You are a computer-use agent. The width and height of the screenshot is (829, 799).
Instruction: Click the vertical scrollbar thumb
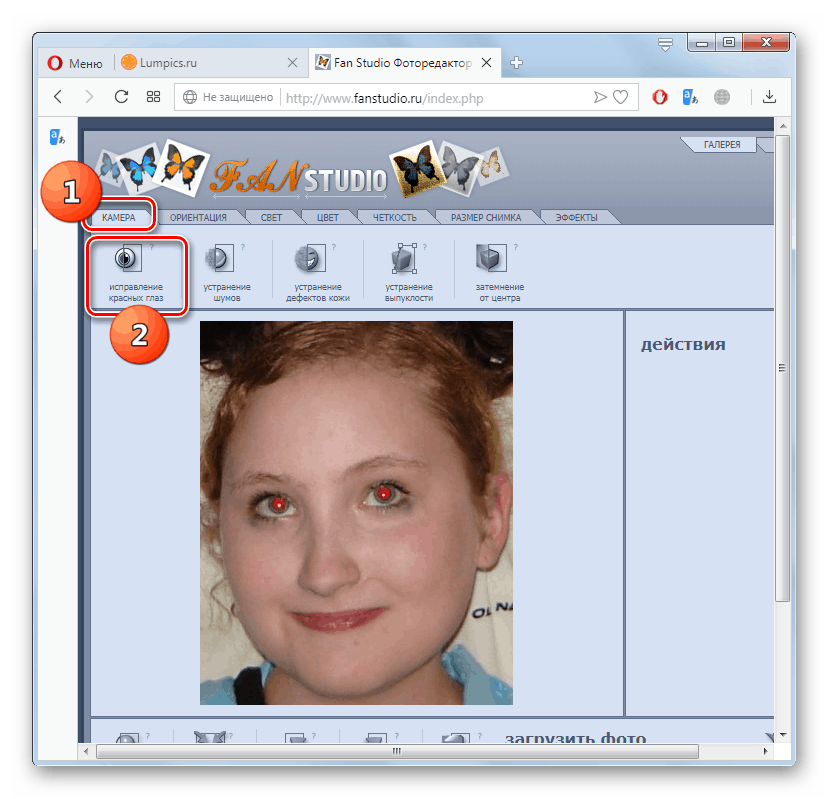point(782,368)
